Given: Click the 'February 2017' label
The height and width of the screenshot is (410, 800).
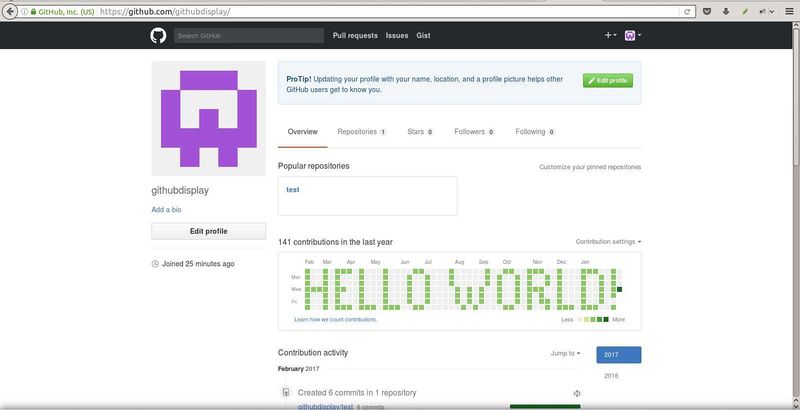Looking at the screenshot, I should tap(298, 369).
